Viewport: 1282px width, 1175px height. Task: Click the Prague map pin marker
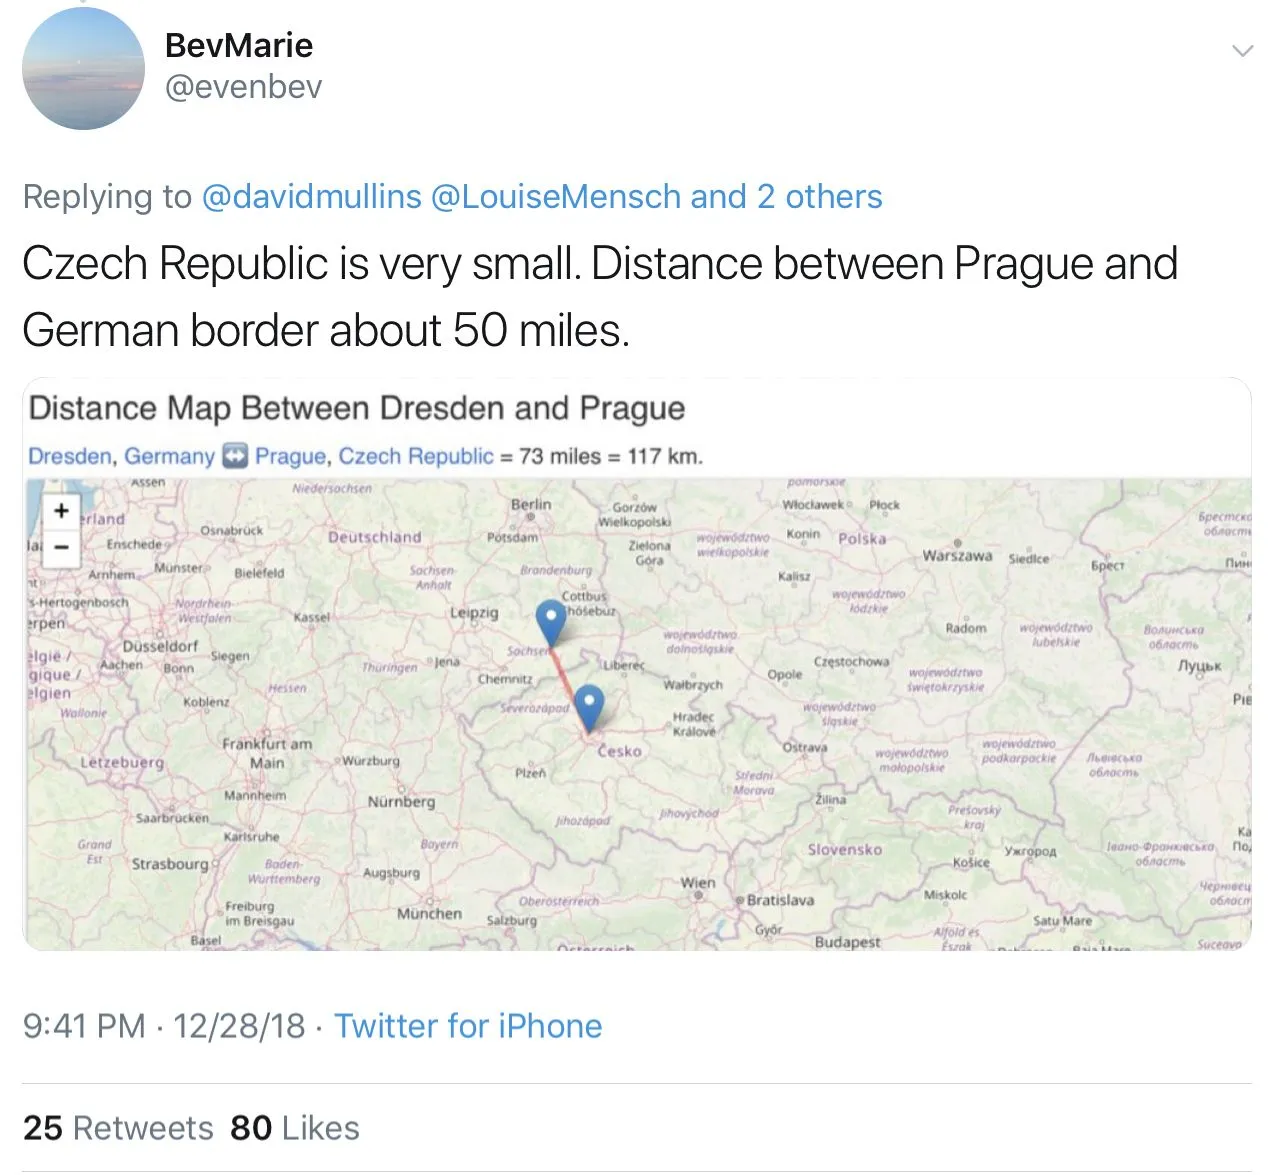[x=590, y=705]
